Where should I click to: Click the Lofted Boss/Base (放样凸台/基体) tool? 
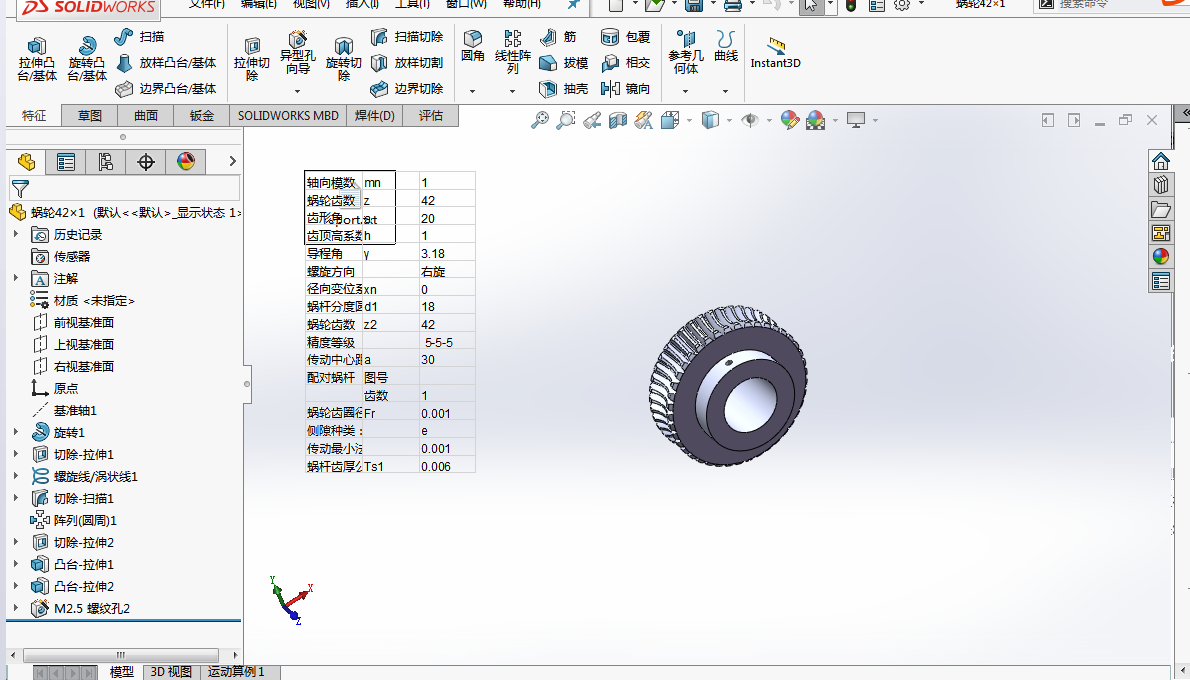[165, 63]
